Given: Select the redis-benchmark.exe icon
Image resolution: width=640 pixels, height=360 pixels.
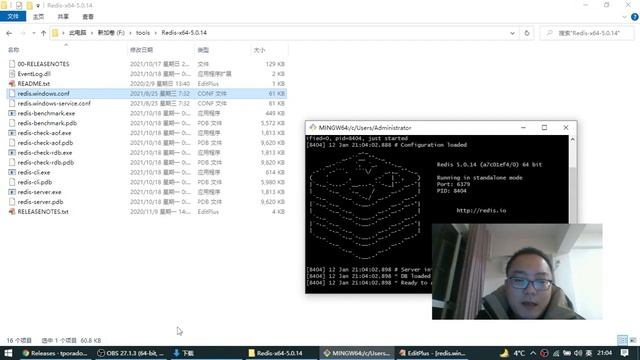Looking at the screenshot, I should pyautogui.click(x=12, y=113).
